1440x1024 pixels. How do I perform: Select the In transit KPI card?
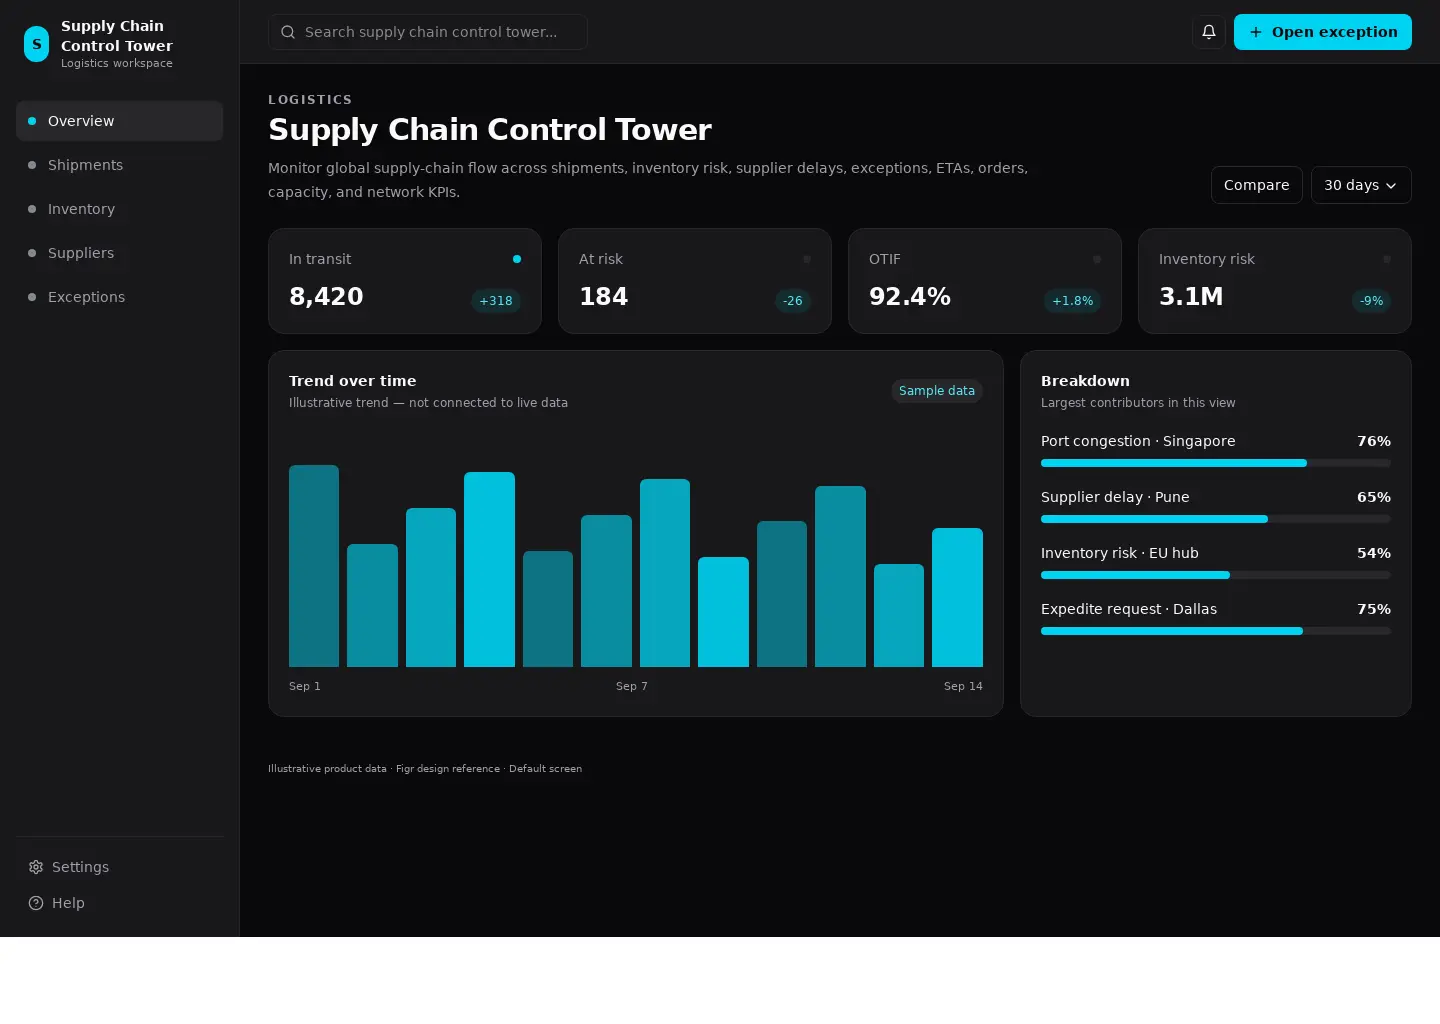405,281
